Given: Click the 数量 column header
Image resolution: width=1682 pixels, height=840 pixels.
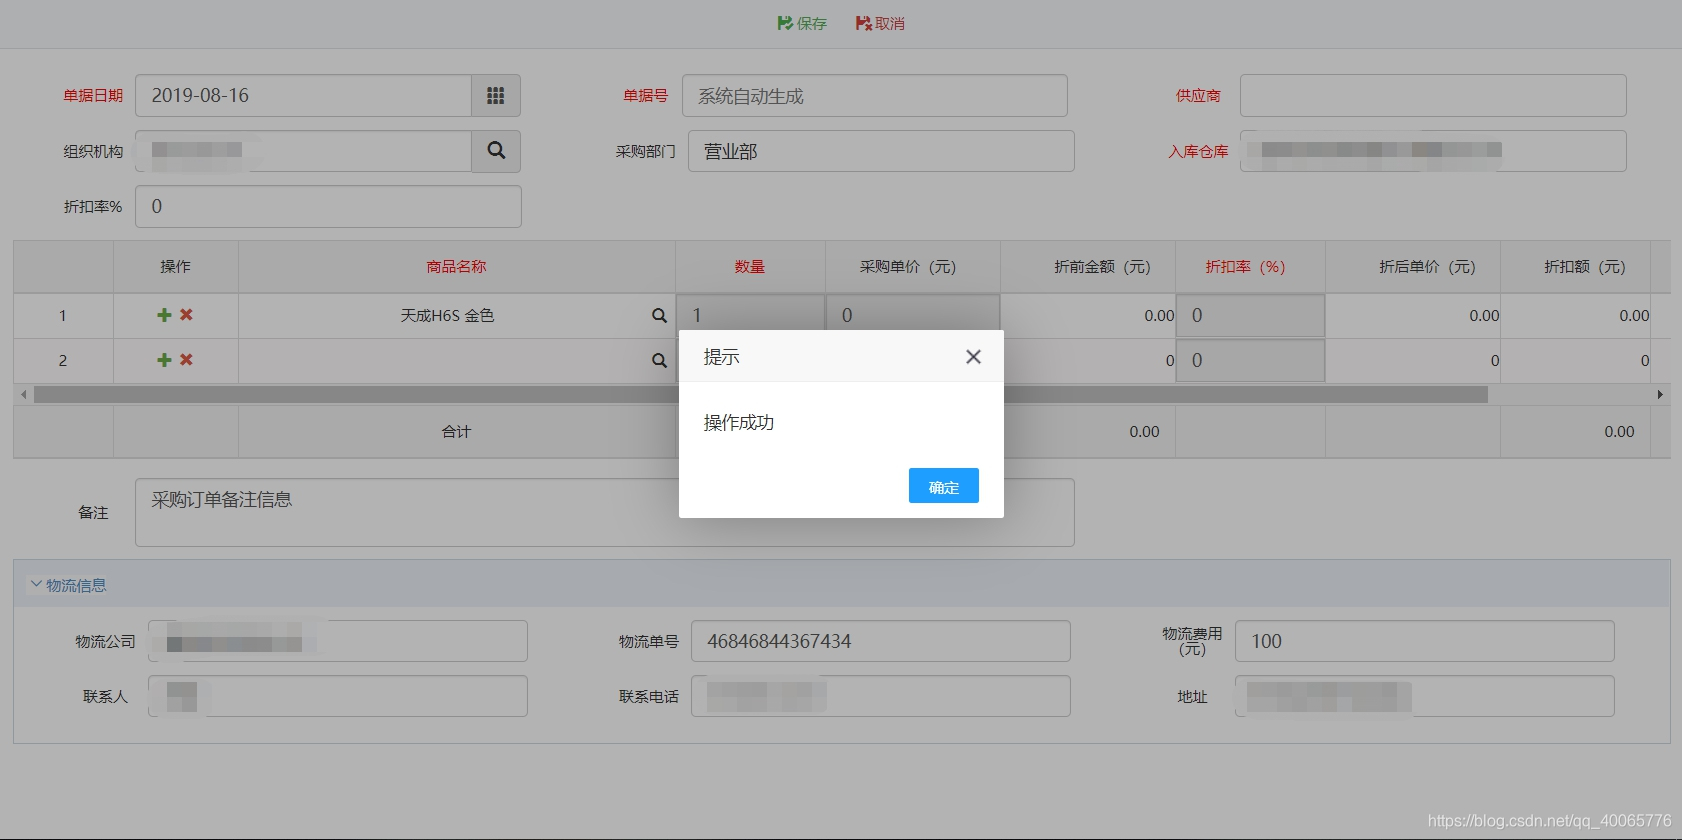Looking at the screenshot, I should [750, 267].
